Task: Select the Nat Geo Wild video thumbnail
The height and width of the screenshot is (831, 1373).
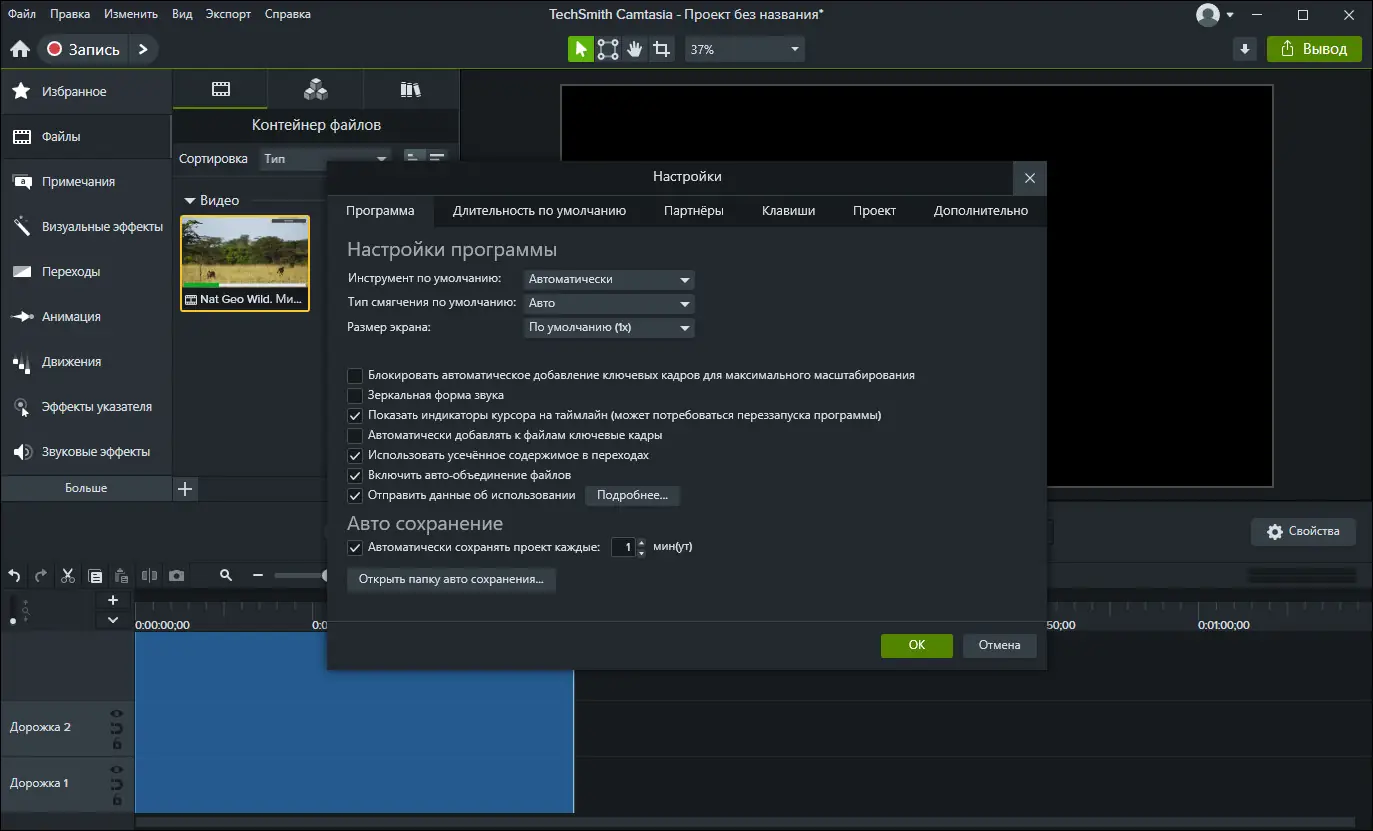Action: 245,257
